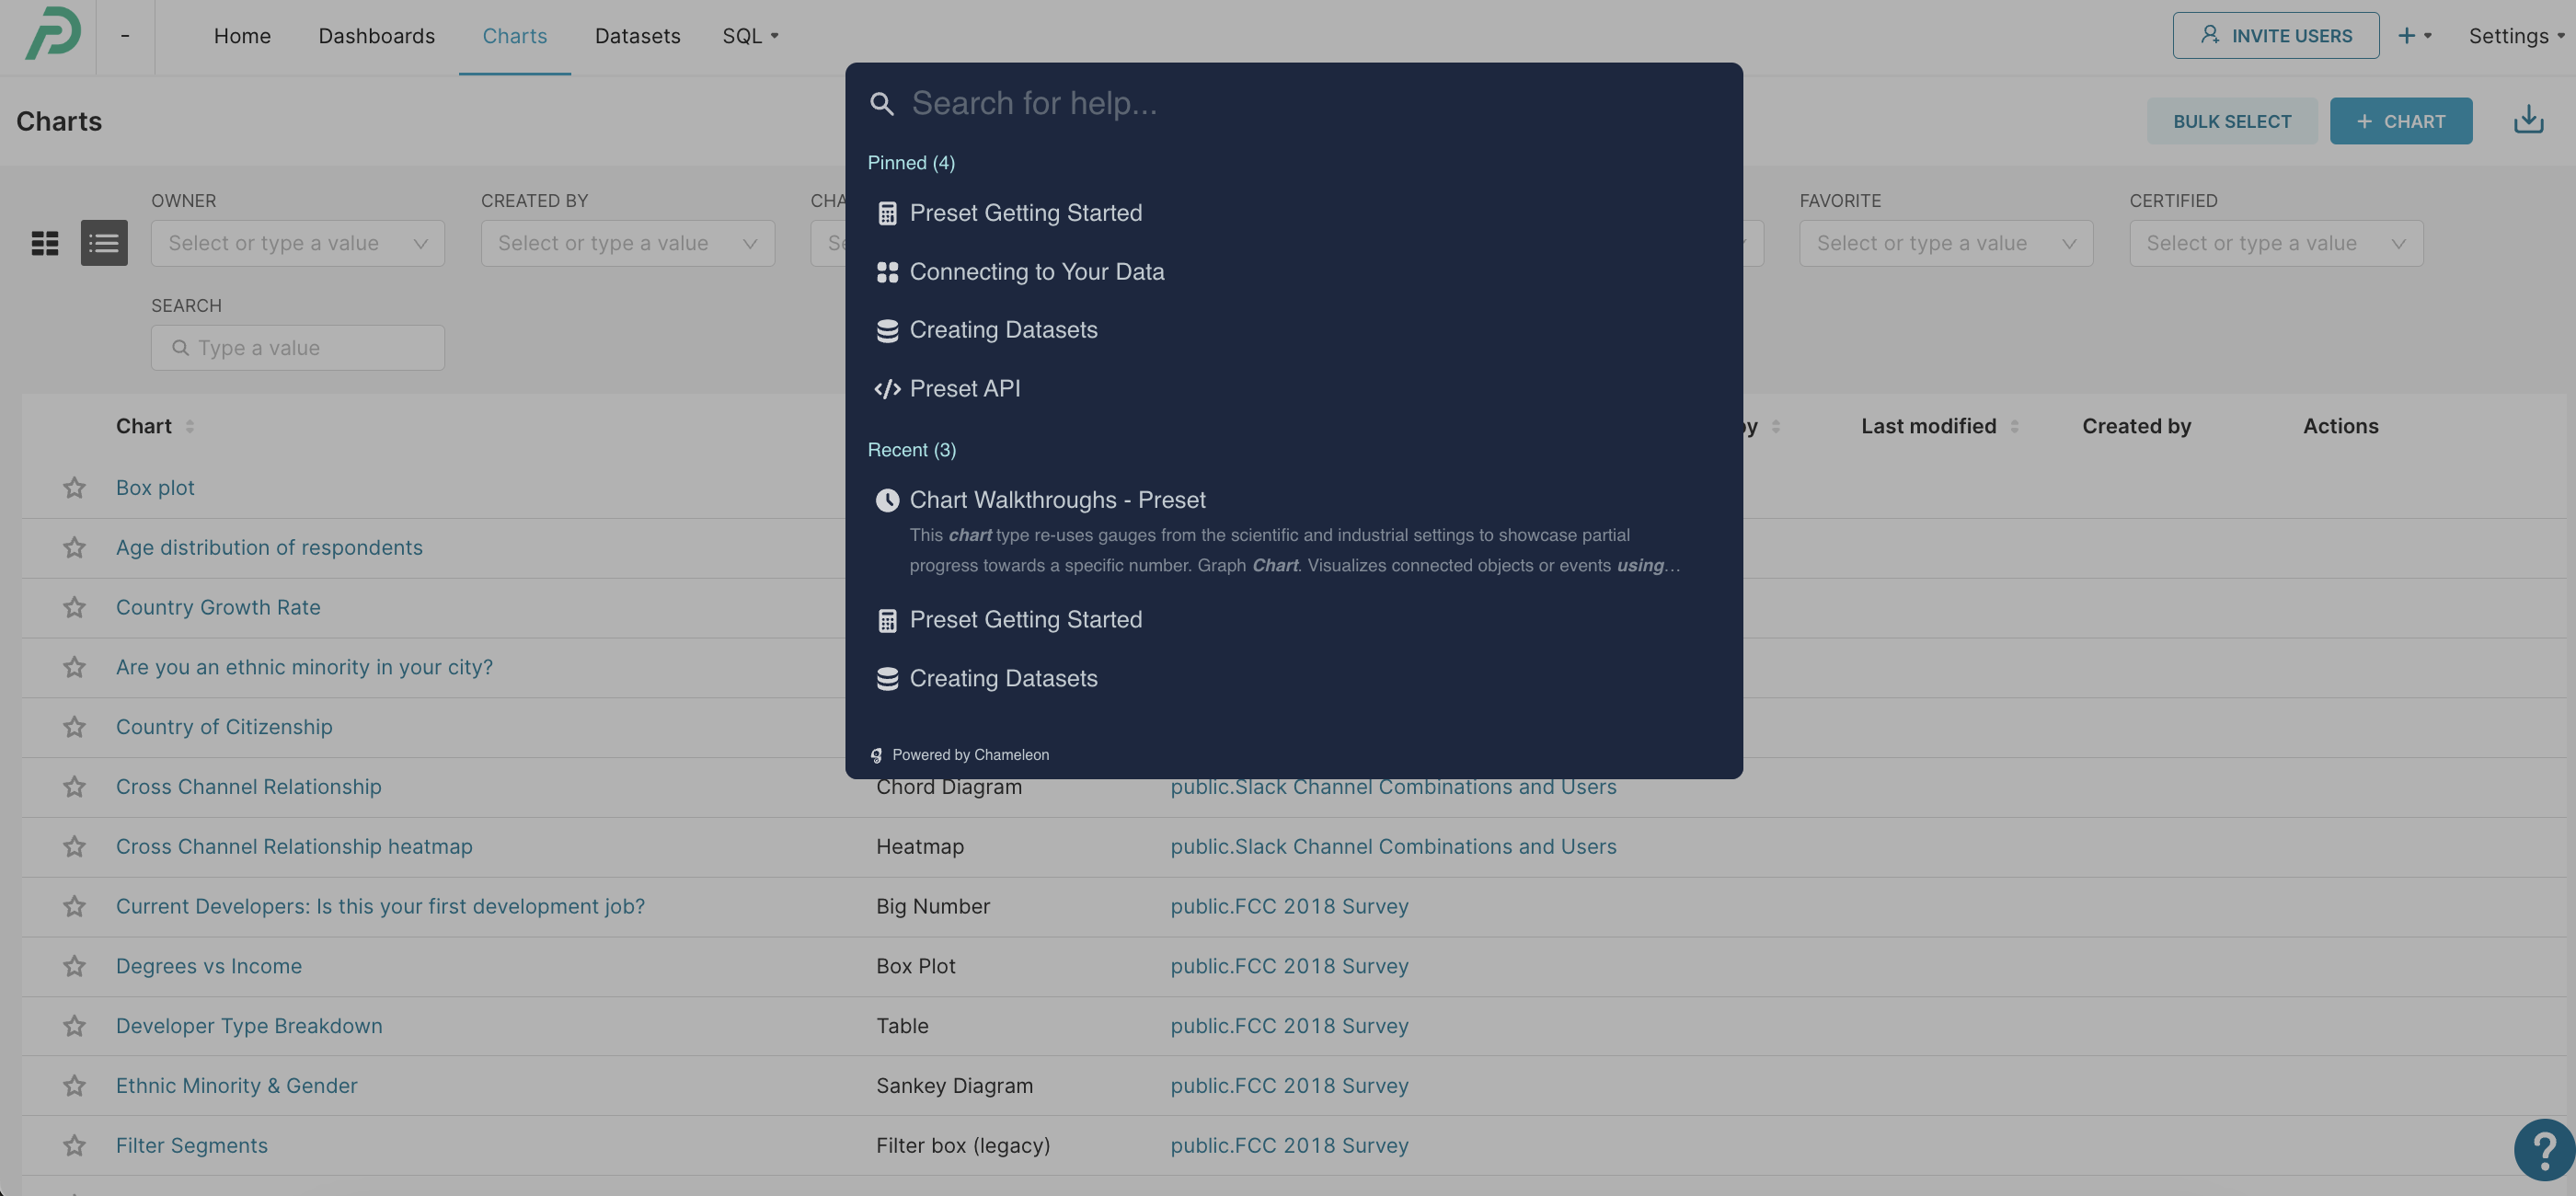Open the Charts tab
This screenshot has height=1196, width=2576.
pyautogui.click(x=514, y=36)
